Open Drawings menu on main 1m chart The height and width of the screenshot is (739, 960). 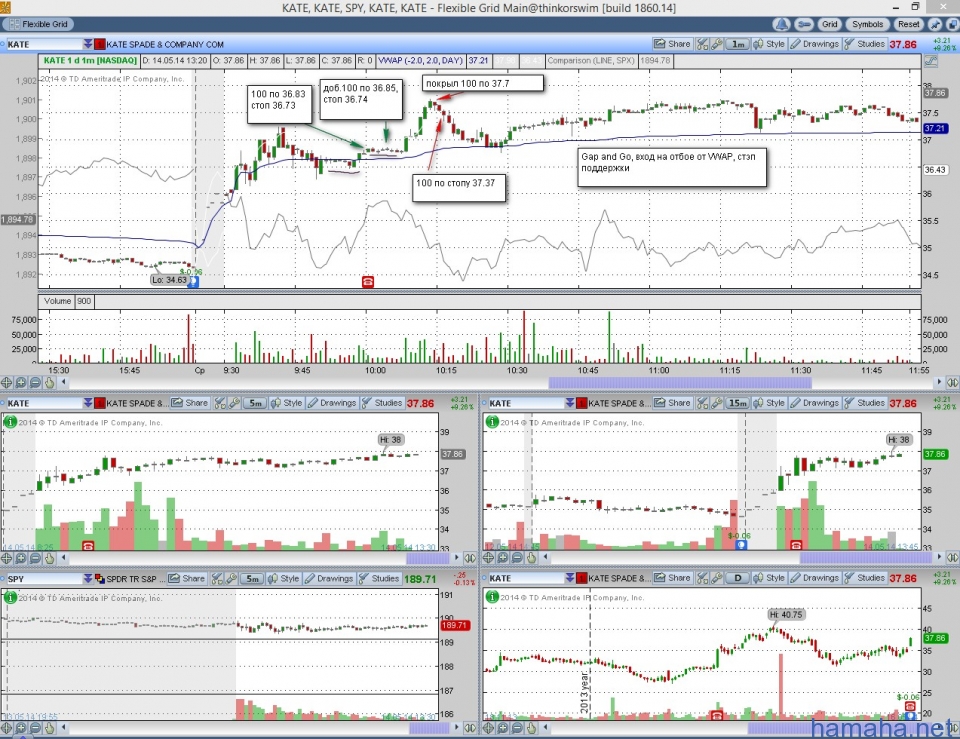click(x=815, y=44)
